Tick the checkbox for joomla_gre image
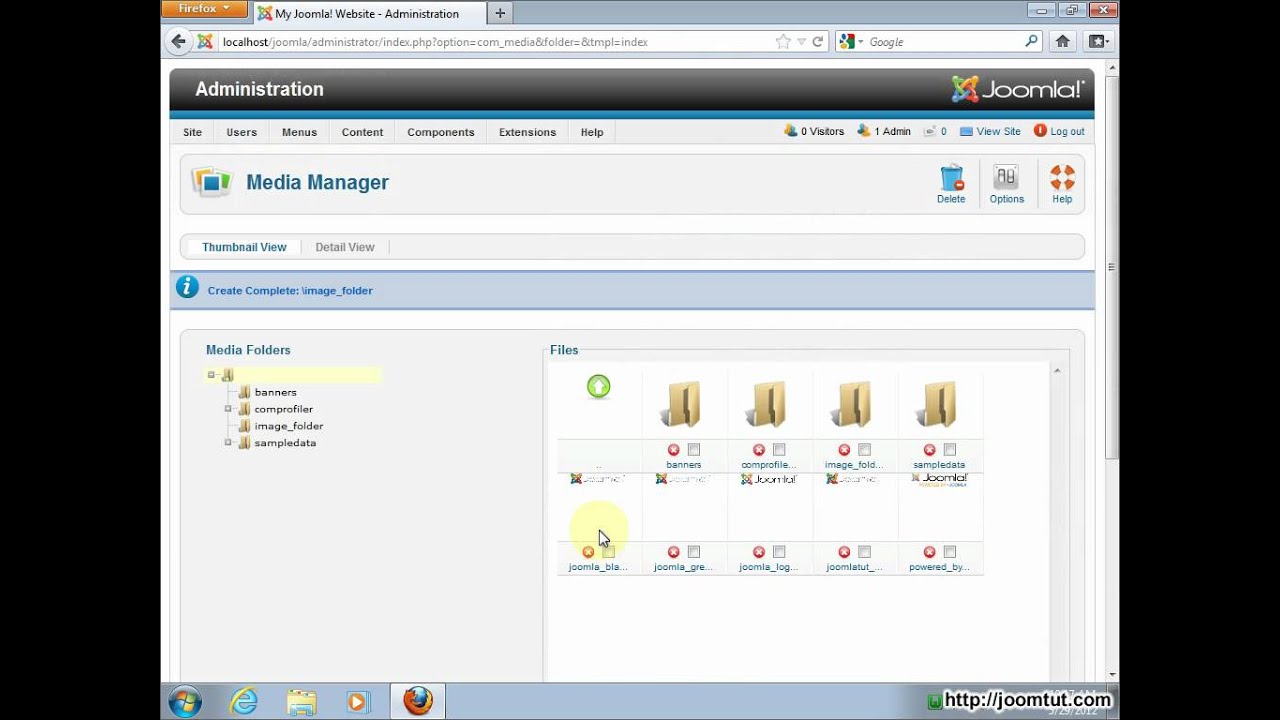Screen dimensions: 1280x720 click(x=693, y=551)
